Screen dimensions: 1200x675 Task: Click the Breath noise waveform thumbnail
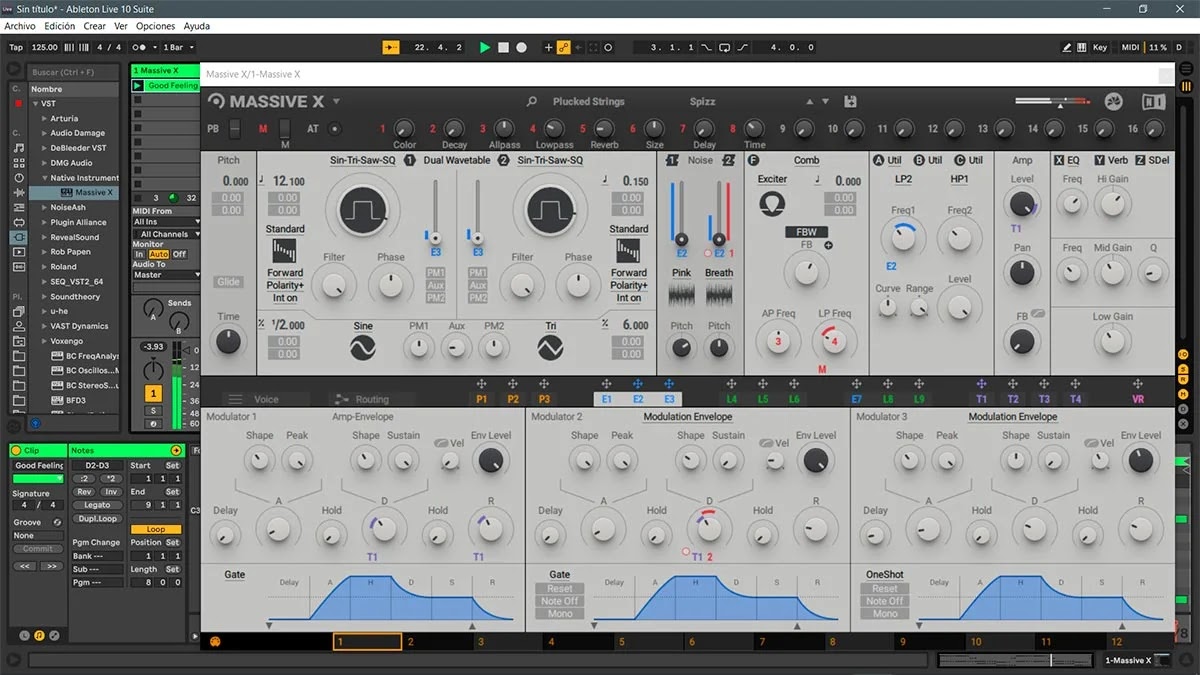(x=719, y=295)
